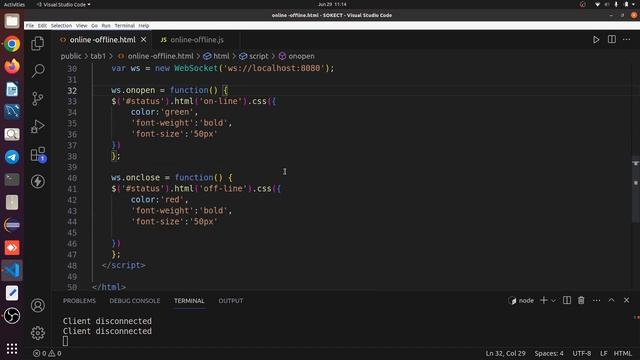Switch to the PROBLEMS panel tab
This screenshot has height=360, width=640.
(x=79, y=301)
